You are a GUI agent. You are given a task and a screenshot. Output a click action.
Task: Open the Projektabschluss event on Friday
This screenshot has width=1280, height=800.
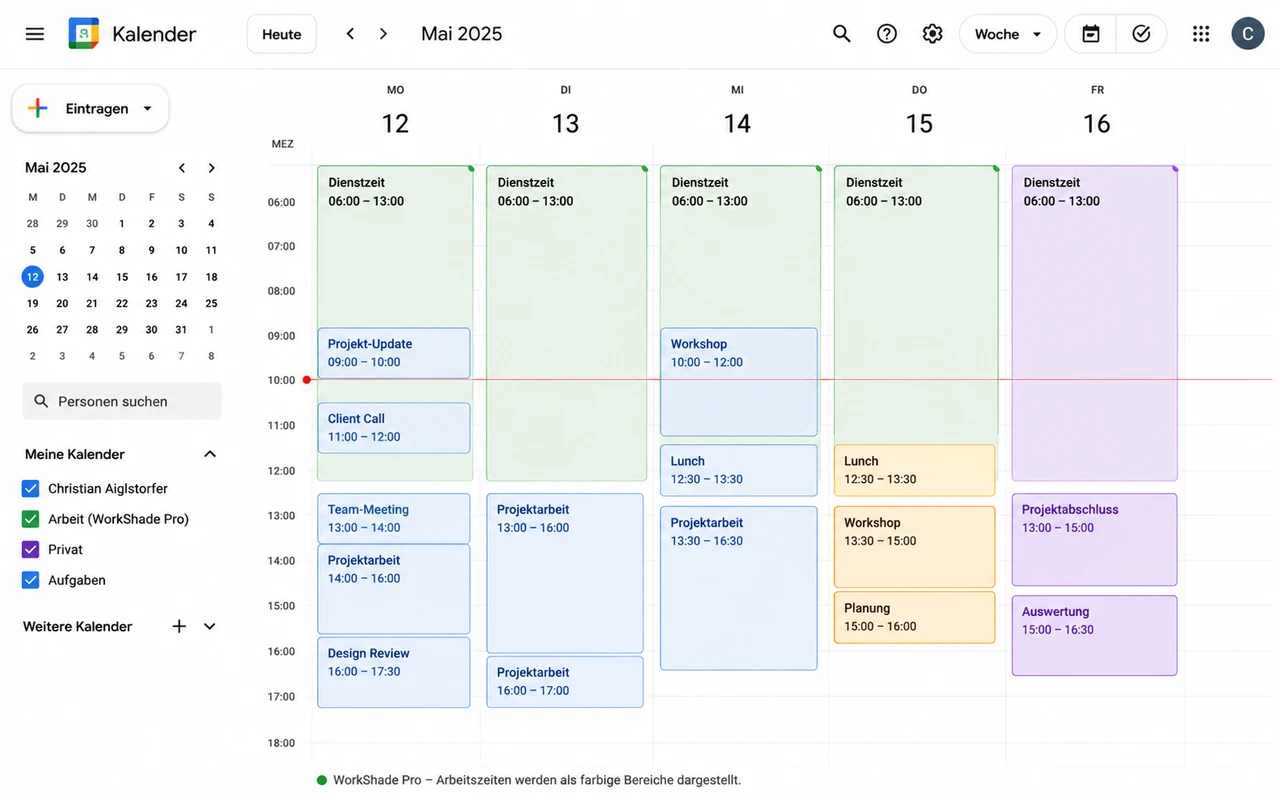click(x=1095, y=540)
